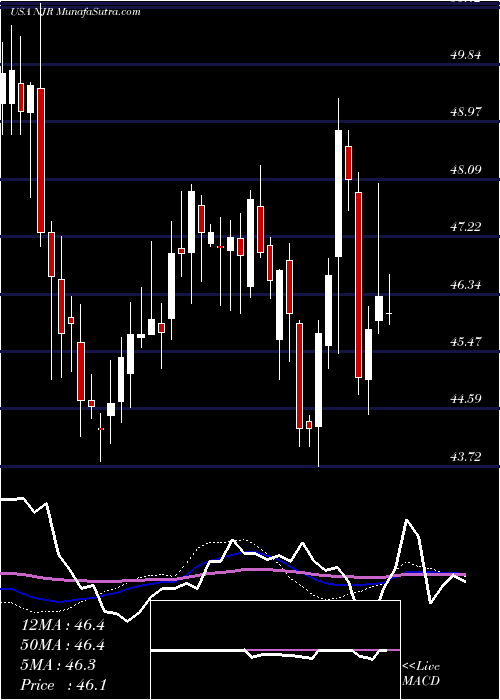Click the 47.22 price axis label
Screen dimensions: 500x700
click(466, 227)
